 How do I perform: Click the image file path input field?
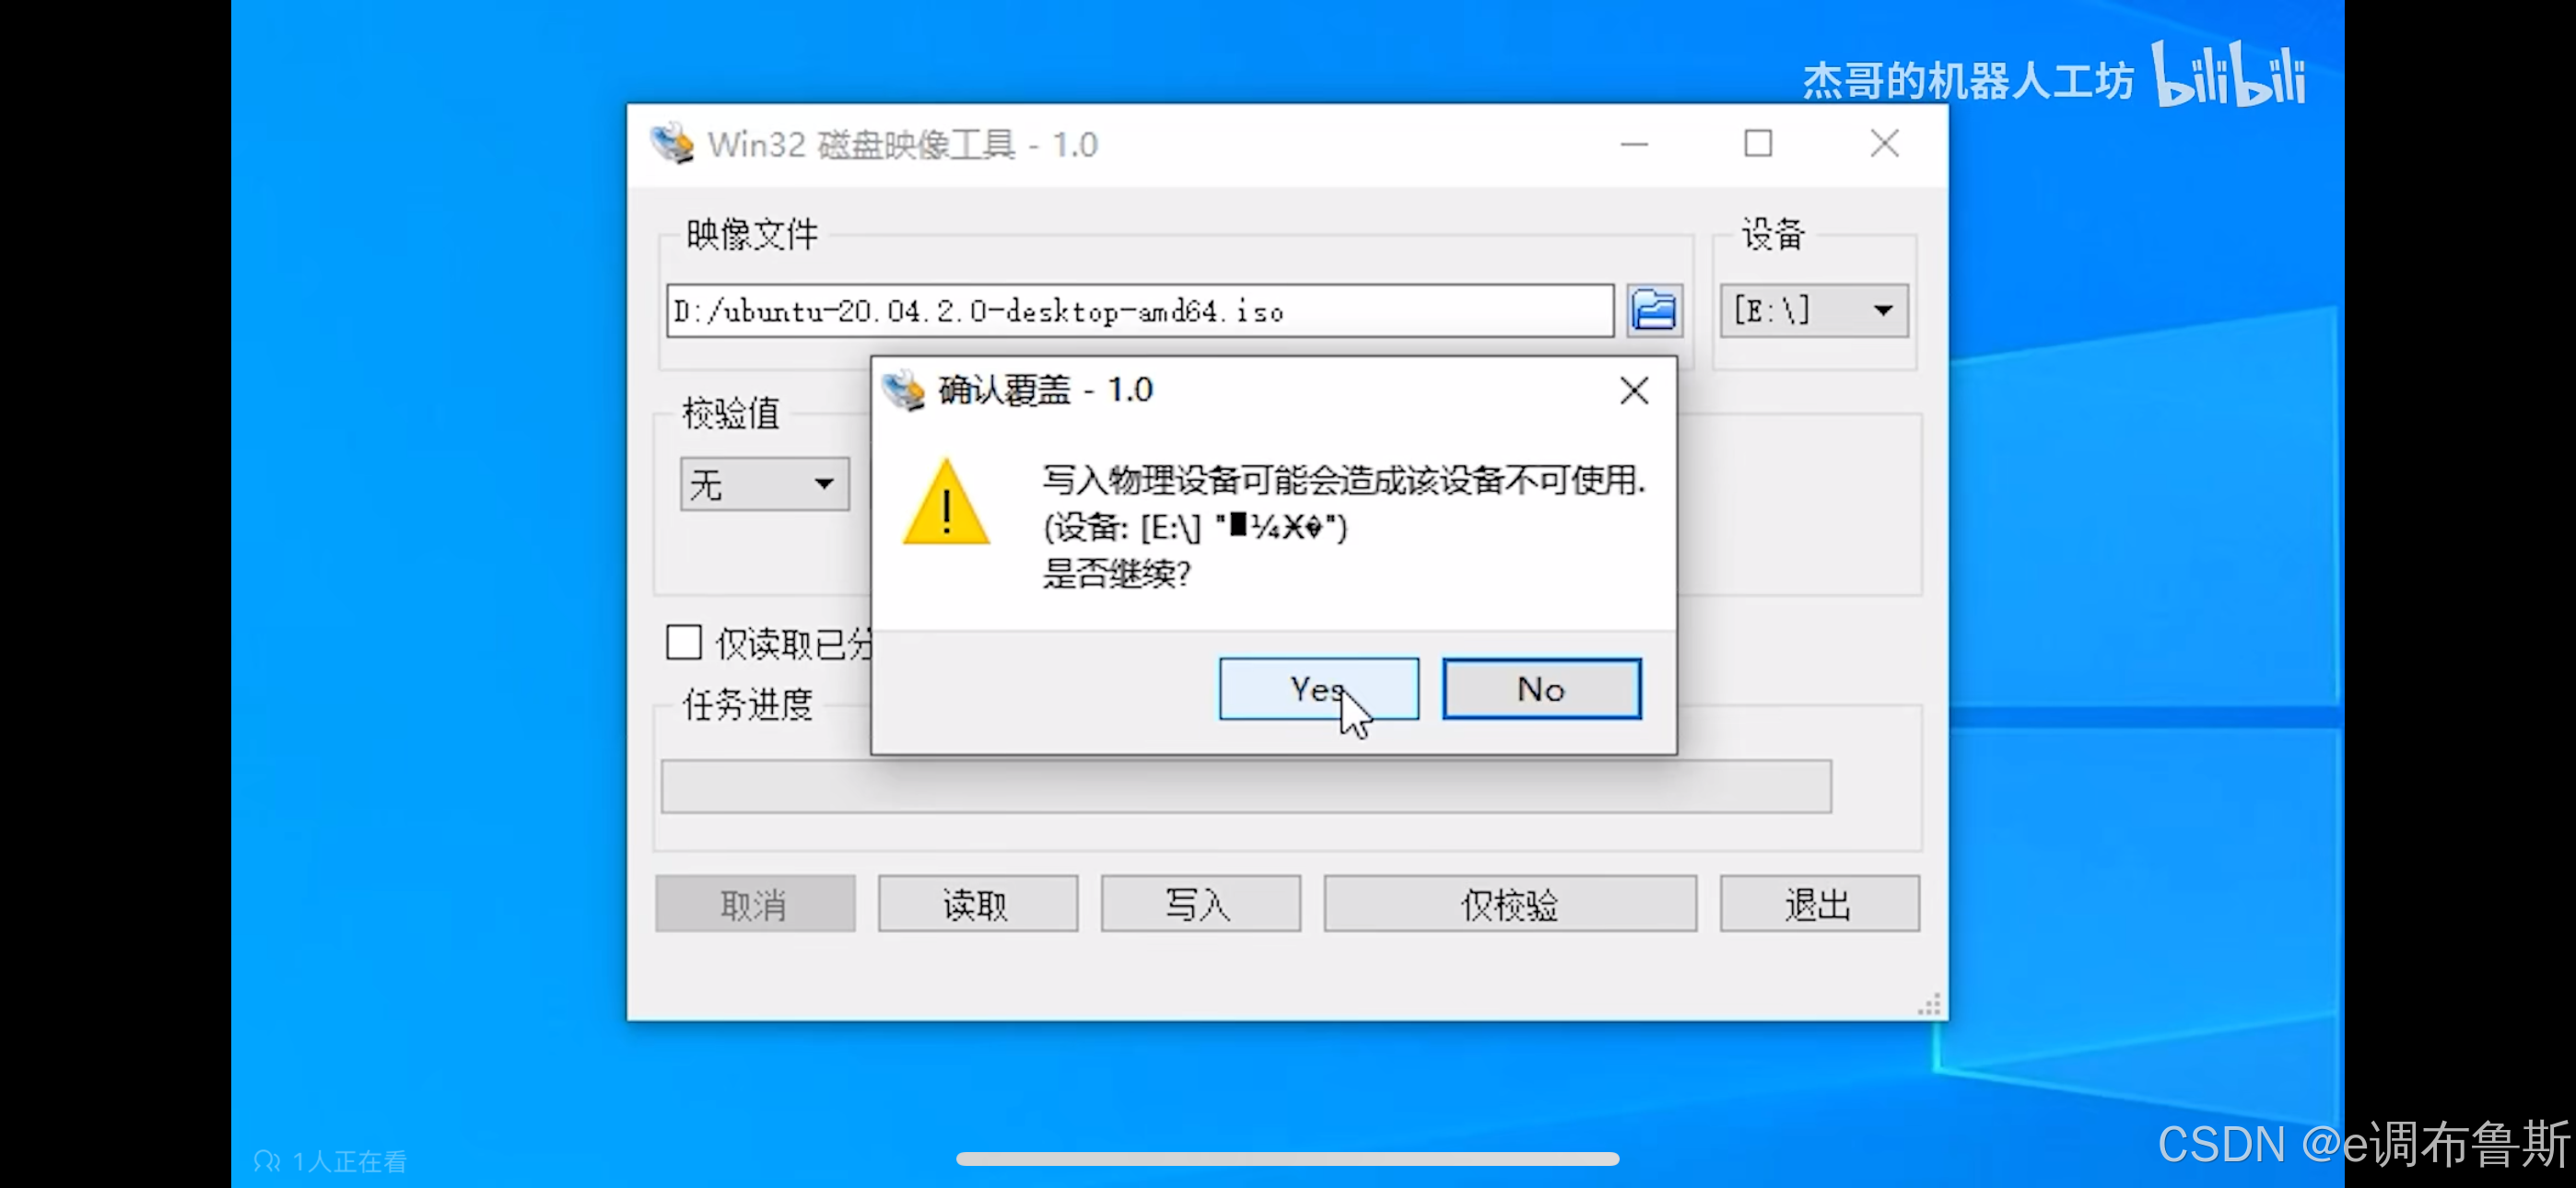tap(1140, 310)
